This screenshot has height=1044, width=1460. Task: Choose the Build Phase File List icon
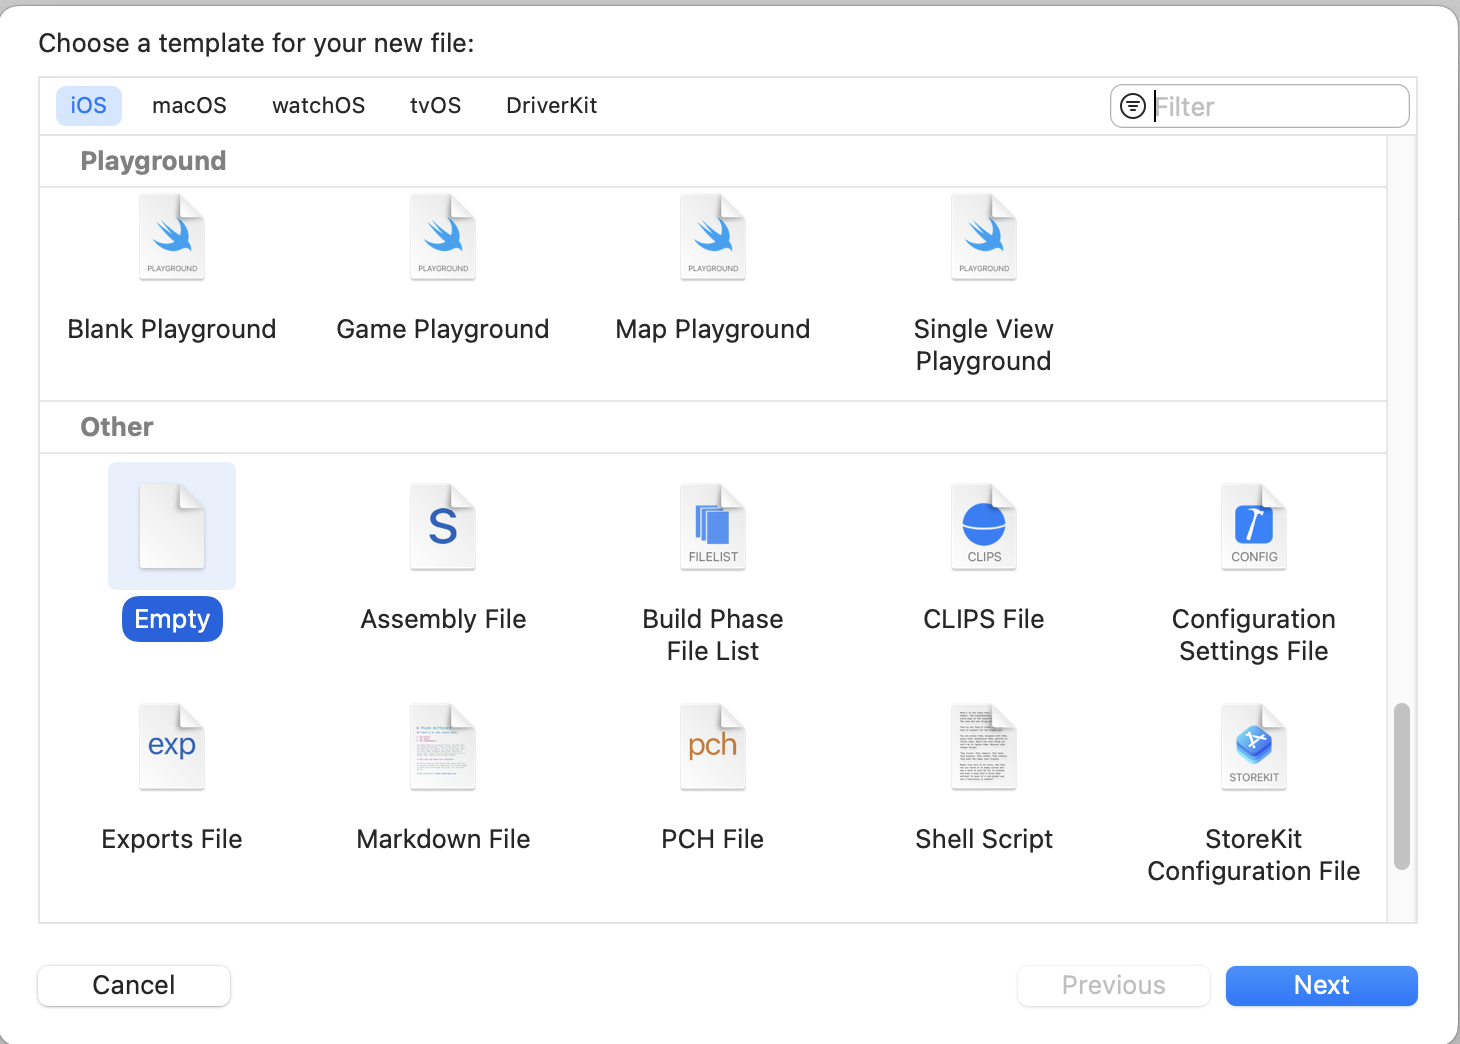pyautogui.click(x=713, y=526)
